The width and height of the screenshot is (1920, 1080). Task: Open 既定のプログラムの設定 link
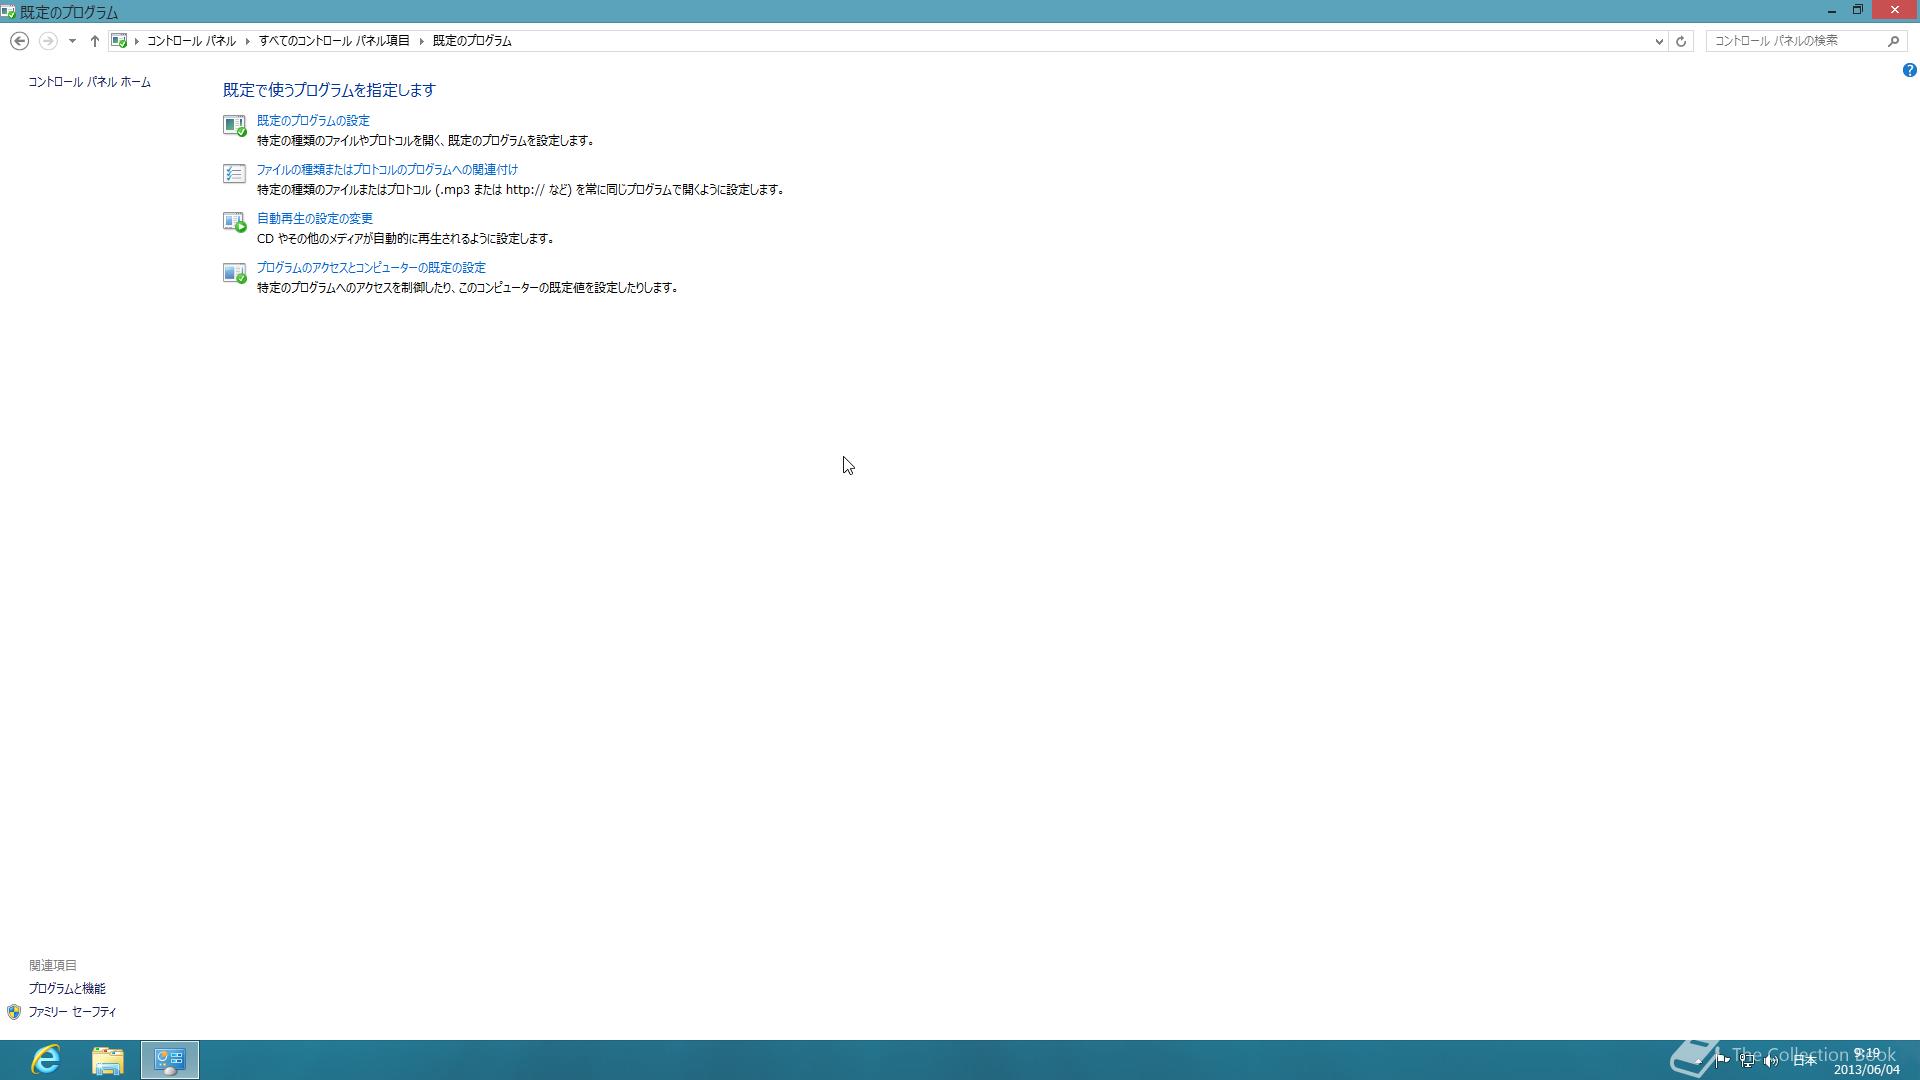[x=313, y=120]
